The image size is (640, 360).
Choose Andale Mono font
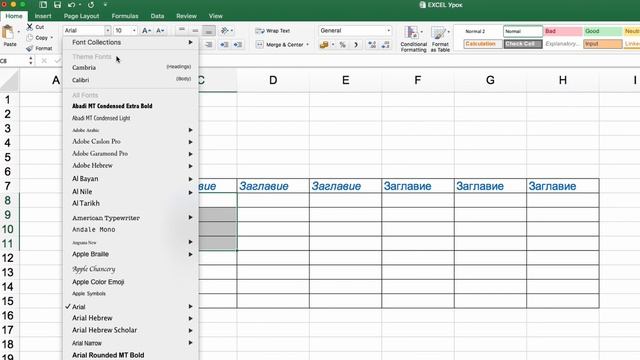pos(131,229)
